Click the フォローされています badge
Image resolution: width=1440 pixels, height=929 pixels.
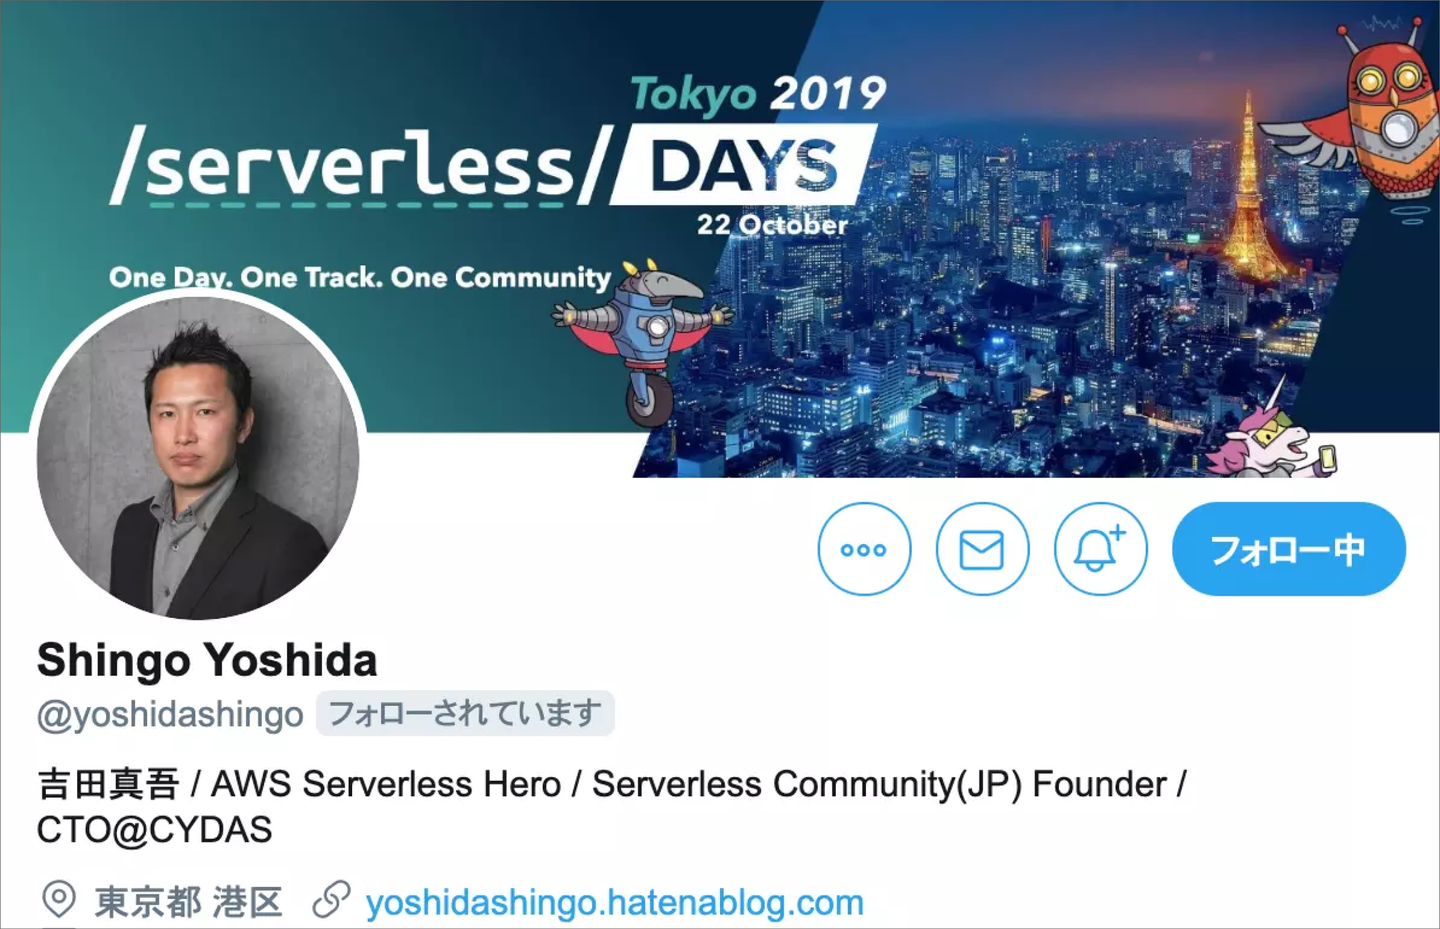tap(465, 713)
